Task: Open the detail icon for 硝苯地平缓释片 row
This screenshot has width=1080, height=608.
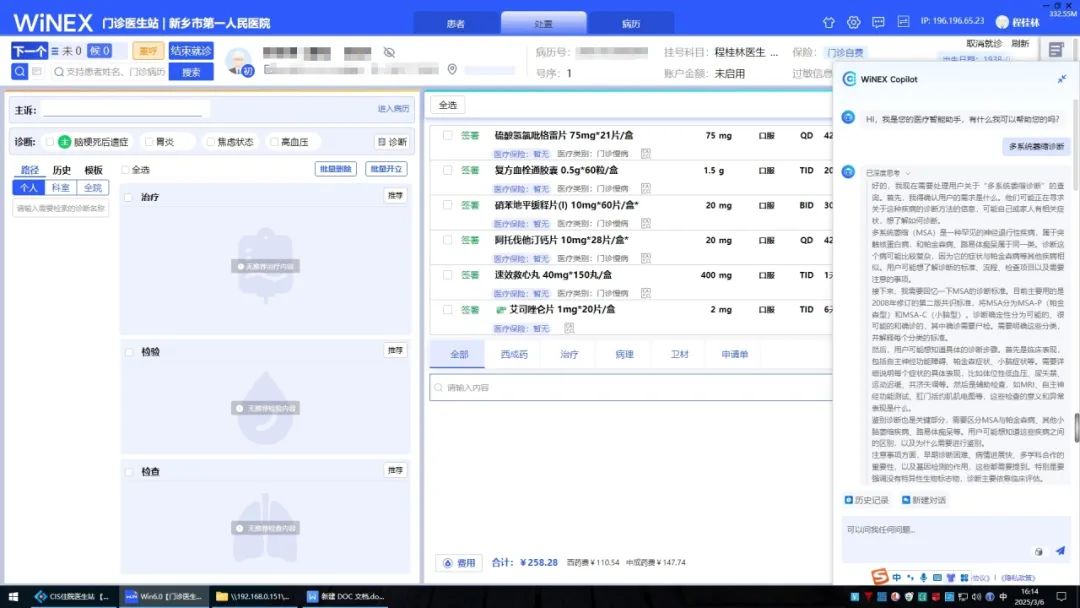Action: click(x=645, y=223)
